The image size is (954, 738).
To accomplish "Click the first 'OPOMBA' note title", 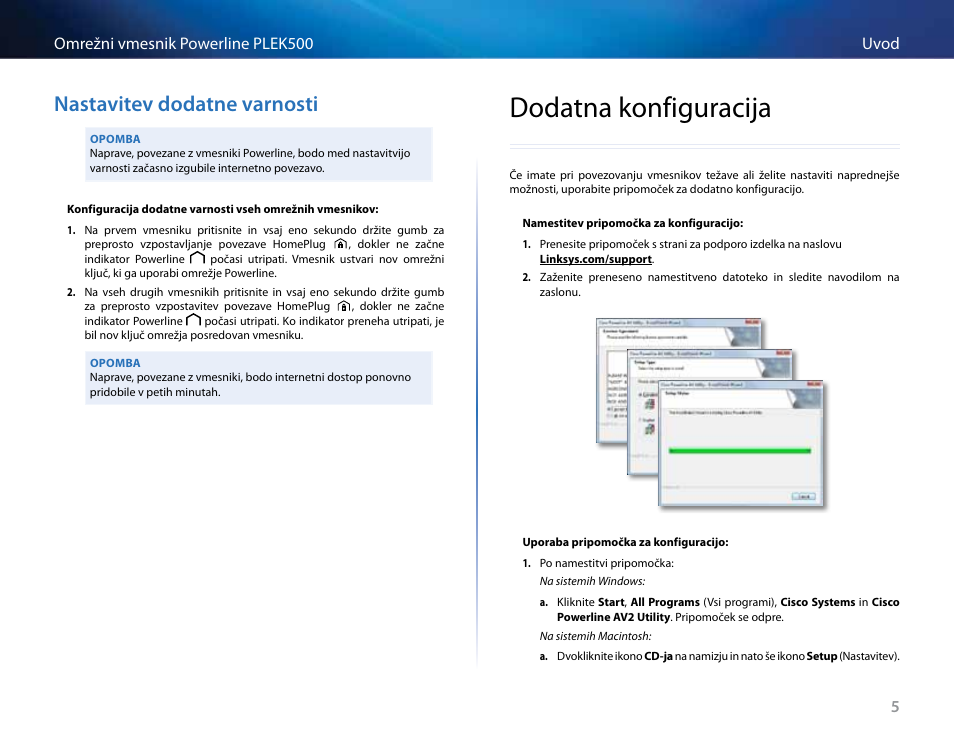I will click(x=115, y=139).
